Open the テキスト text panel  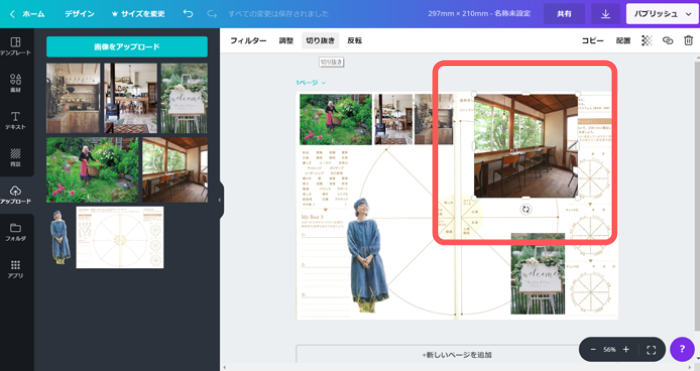[15, 121]
